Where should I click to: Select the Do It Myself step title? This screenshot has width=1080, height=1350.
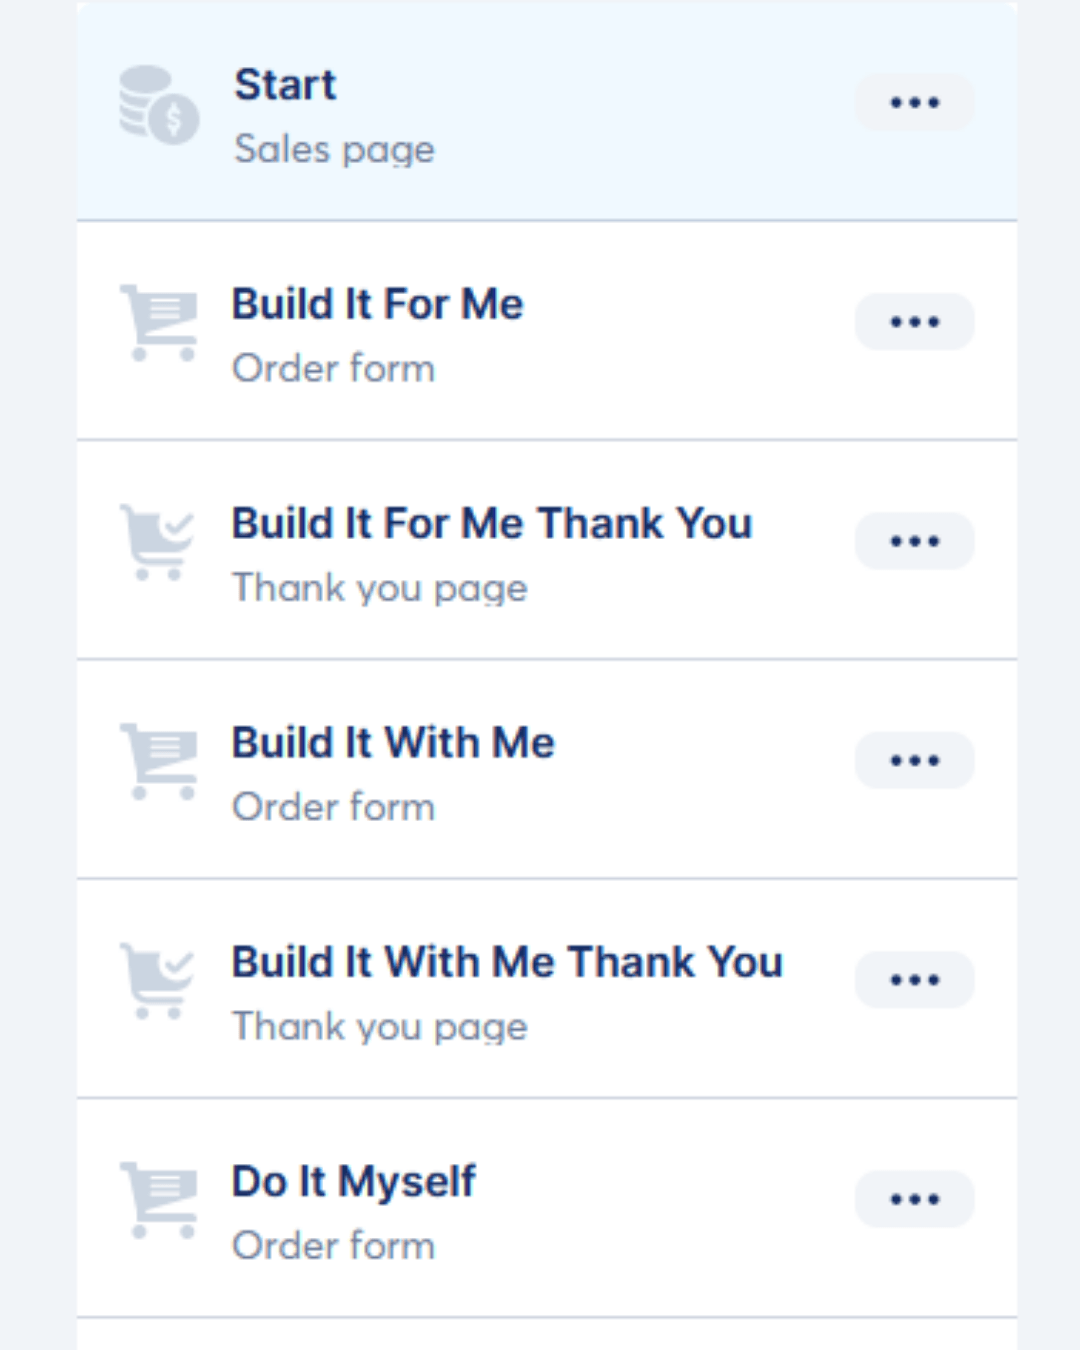354,1181
